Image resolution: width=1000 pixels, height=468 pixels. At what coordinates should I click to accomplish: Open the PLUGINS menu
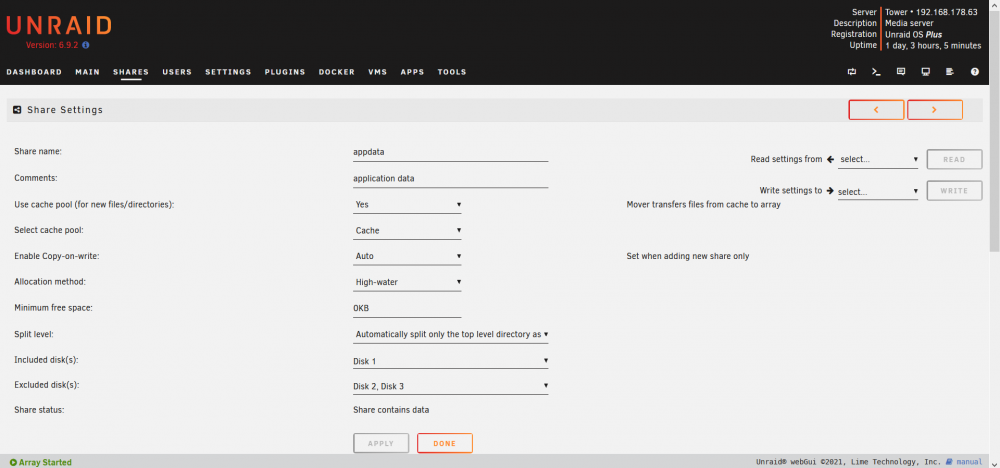coord(285,72)
